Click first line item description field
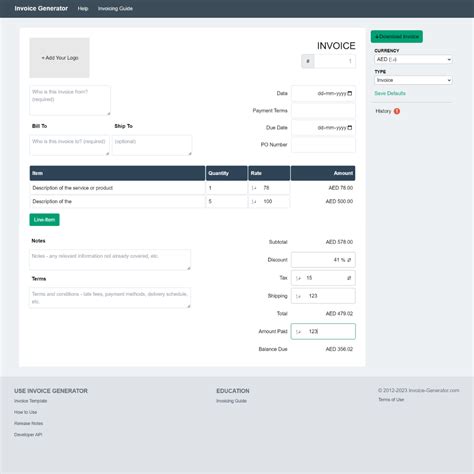 [117, 188]
